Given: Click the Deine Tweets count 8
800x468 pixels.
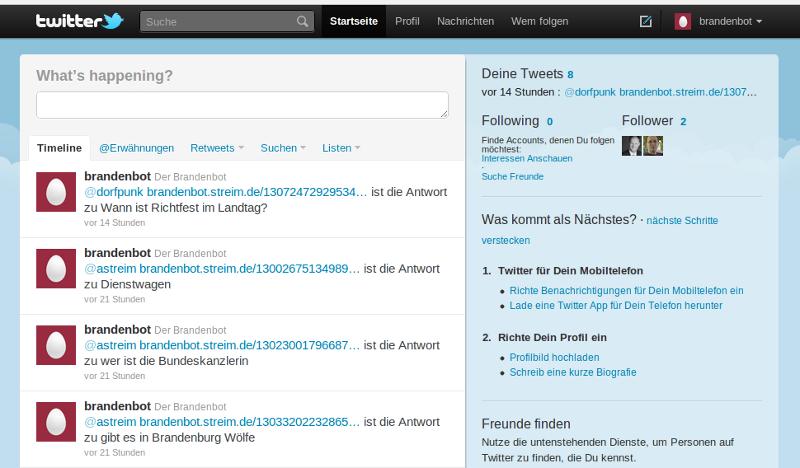Looking at the screenshot, I should click(x=570, y=75).
